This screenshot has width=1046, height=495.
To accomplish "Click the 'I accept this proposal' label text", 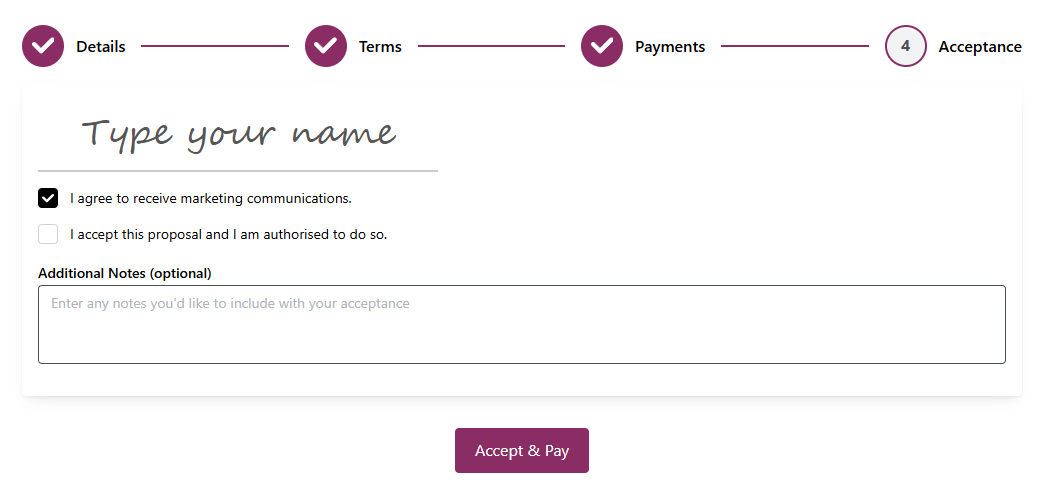I will (228, 235).
